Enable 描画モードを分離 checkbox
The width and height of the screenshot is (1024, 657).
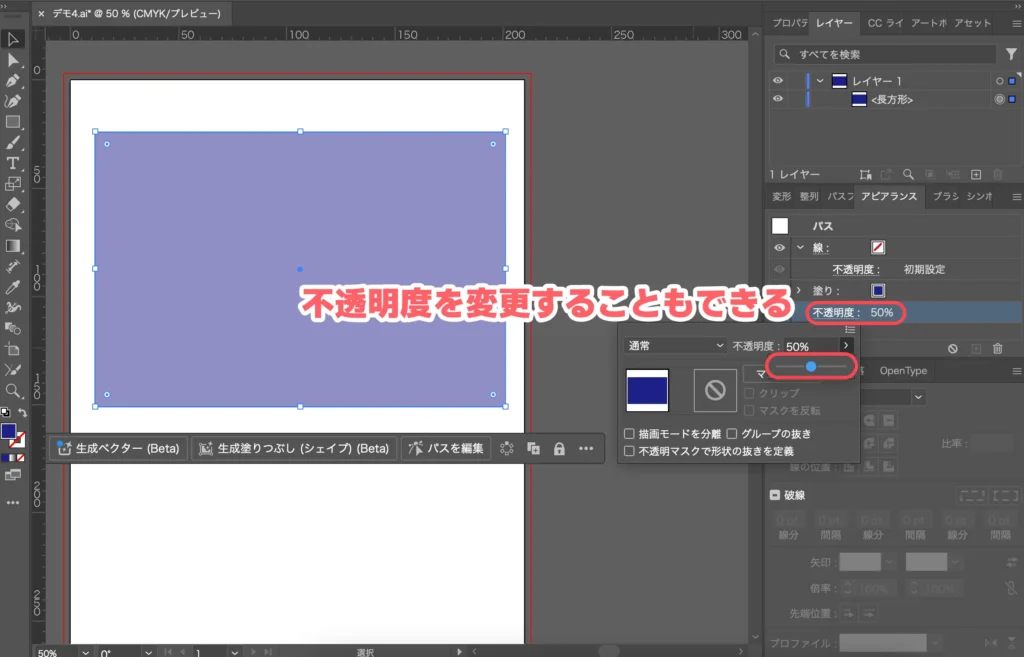point(629,434)
